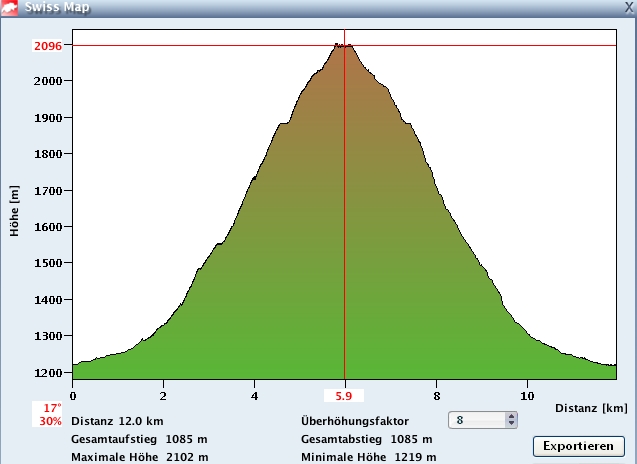Click the Swiss Map app icon in title bar
Viewport: 637px width, 464px height.
pos(11,6)
